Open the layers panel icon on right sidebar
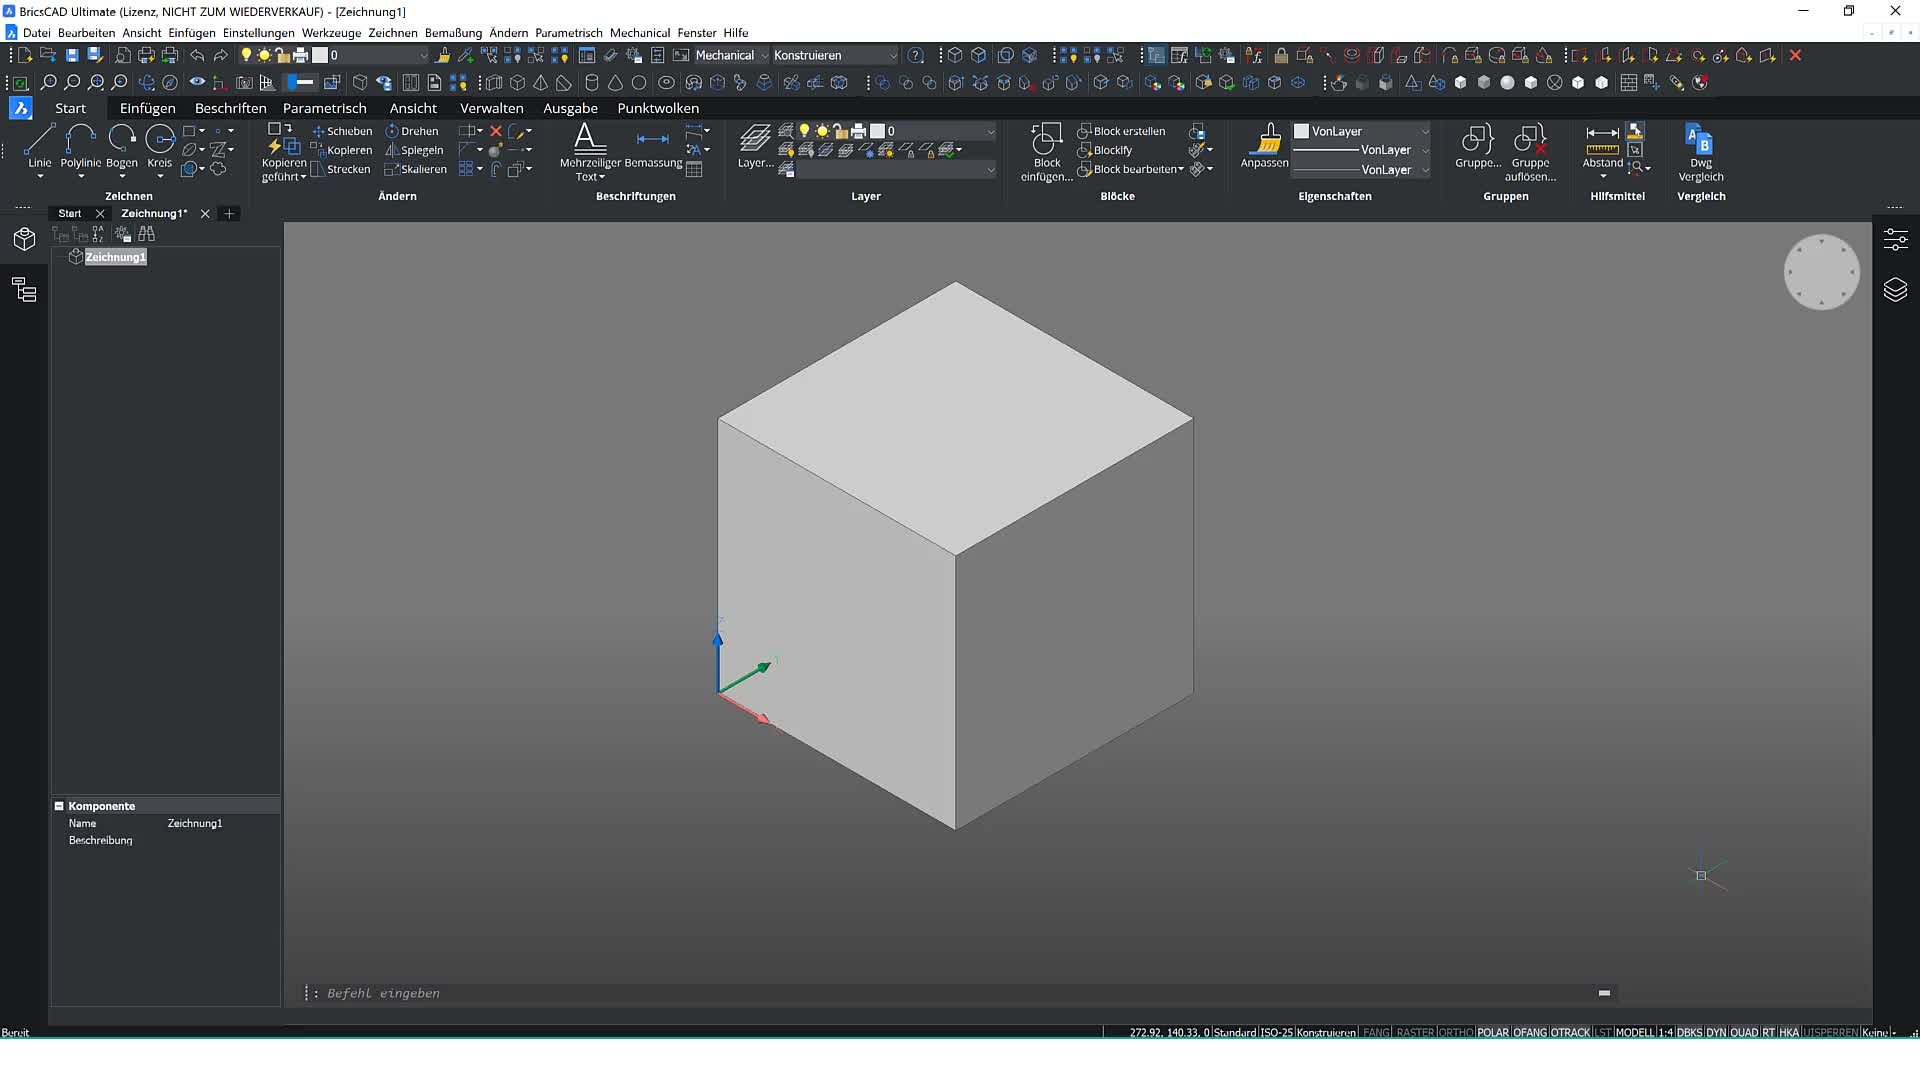This screenshot has width=1920, height=1080. (x=1895, y=290)
